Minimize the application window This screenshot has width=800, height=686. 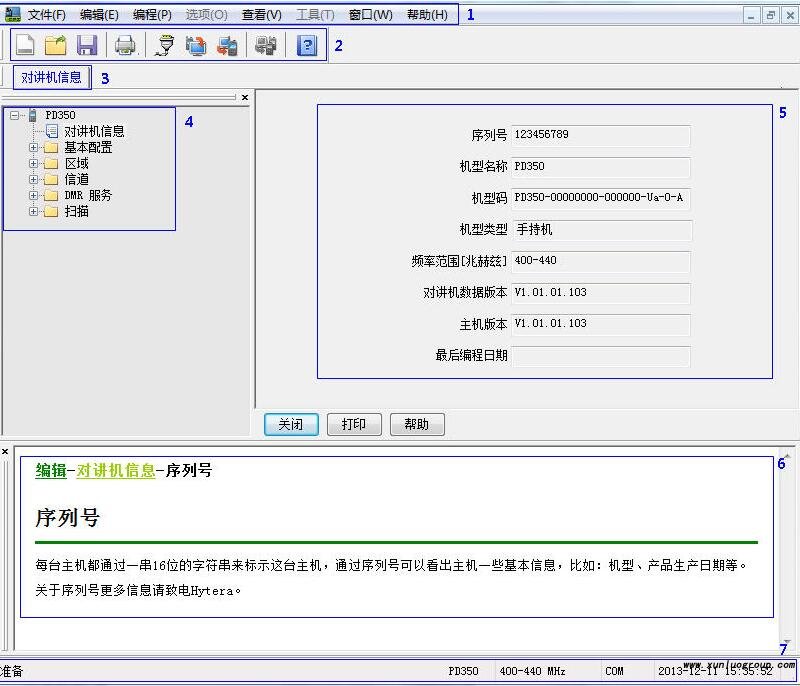pyautogui.click(x=751, y=15)
